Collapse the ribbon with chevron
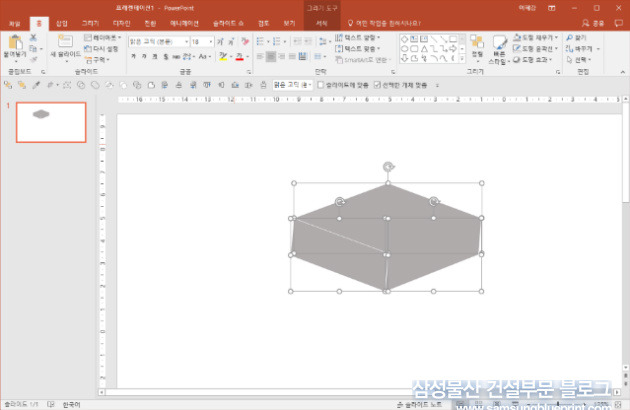Viewport: 630px width, 410px height. [x=622, y=72]
